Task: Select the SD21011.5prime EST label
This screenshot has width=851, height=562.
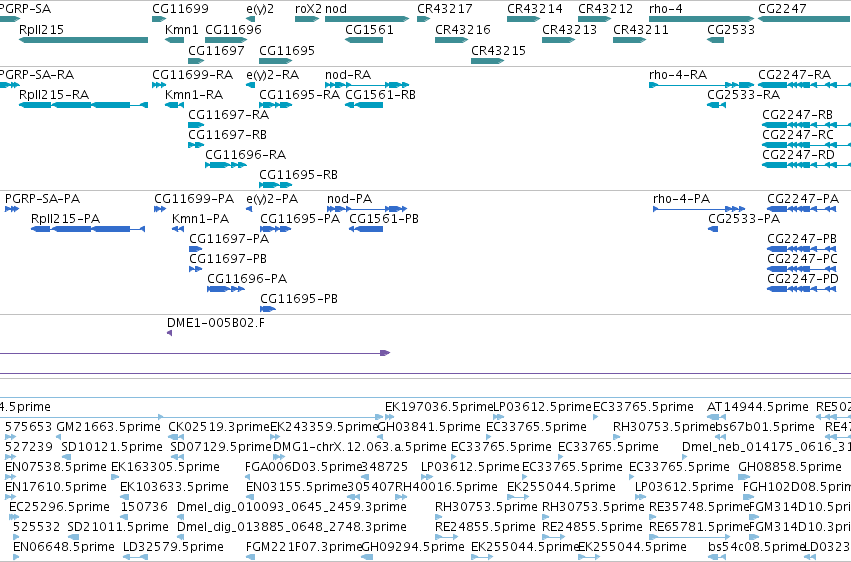Action: point(118,527)
